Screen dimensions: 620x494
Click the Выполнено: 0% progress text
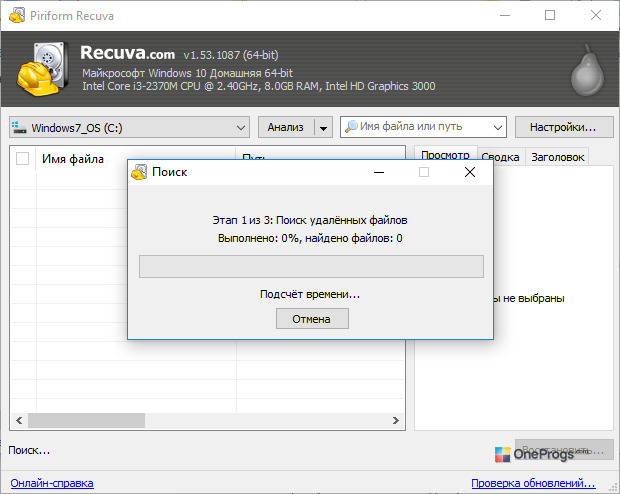coord(310,238)
